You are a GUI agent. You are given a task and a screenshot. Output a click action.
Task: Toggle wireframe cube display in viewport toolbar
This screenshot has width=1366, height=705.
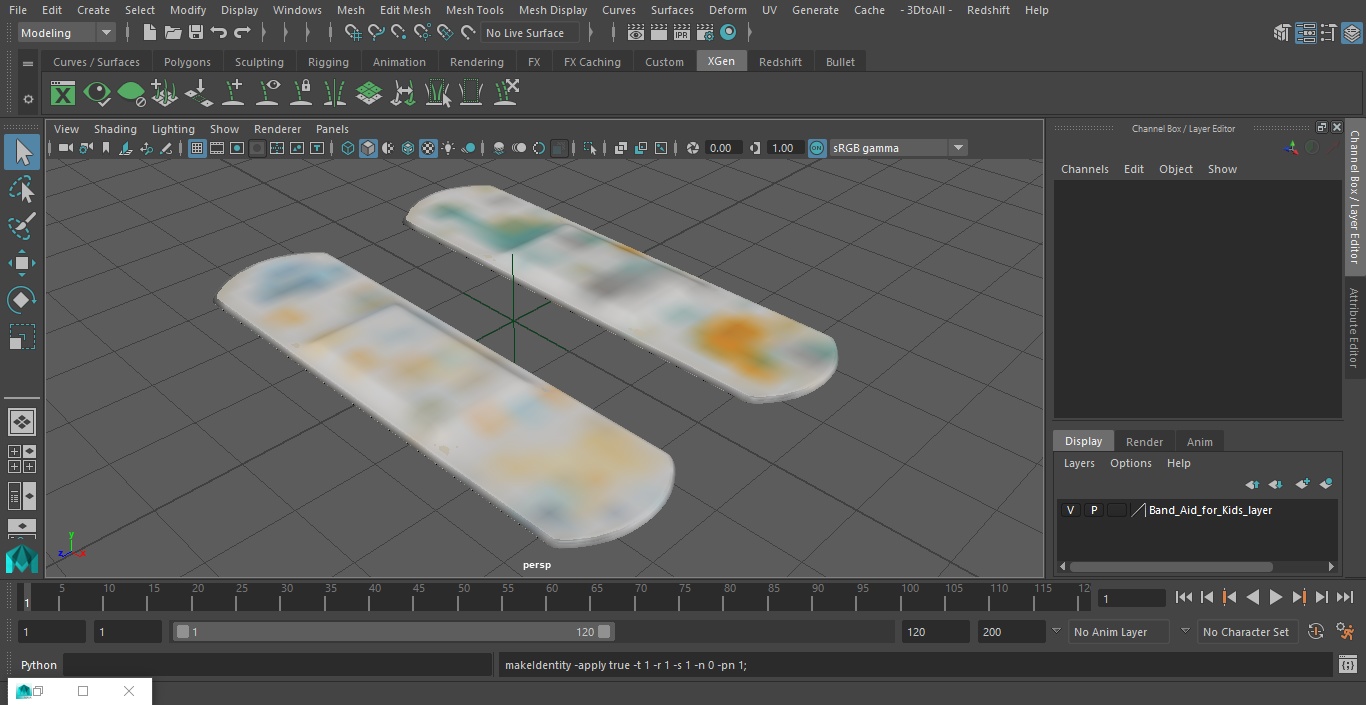(x=348, y=148)
